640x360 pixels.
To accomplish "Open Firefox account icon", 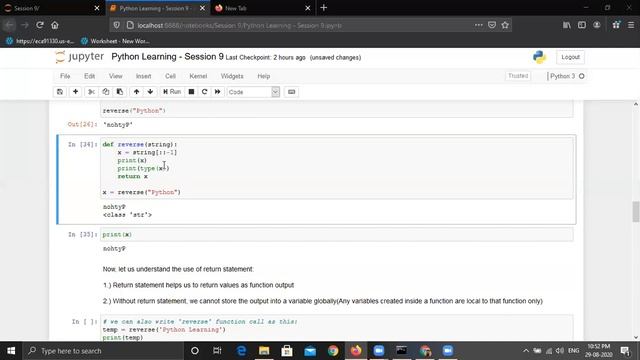I will (597, 25).
